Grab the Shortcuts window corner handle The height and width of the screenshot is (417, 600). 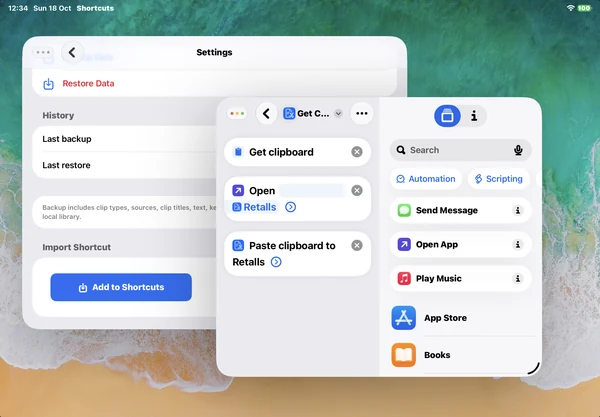[x=534, y=368]
